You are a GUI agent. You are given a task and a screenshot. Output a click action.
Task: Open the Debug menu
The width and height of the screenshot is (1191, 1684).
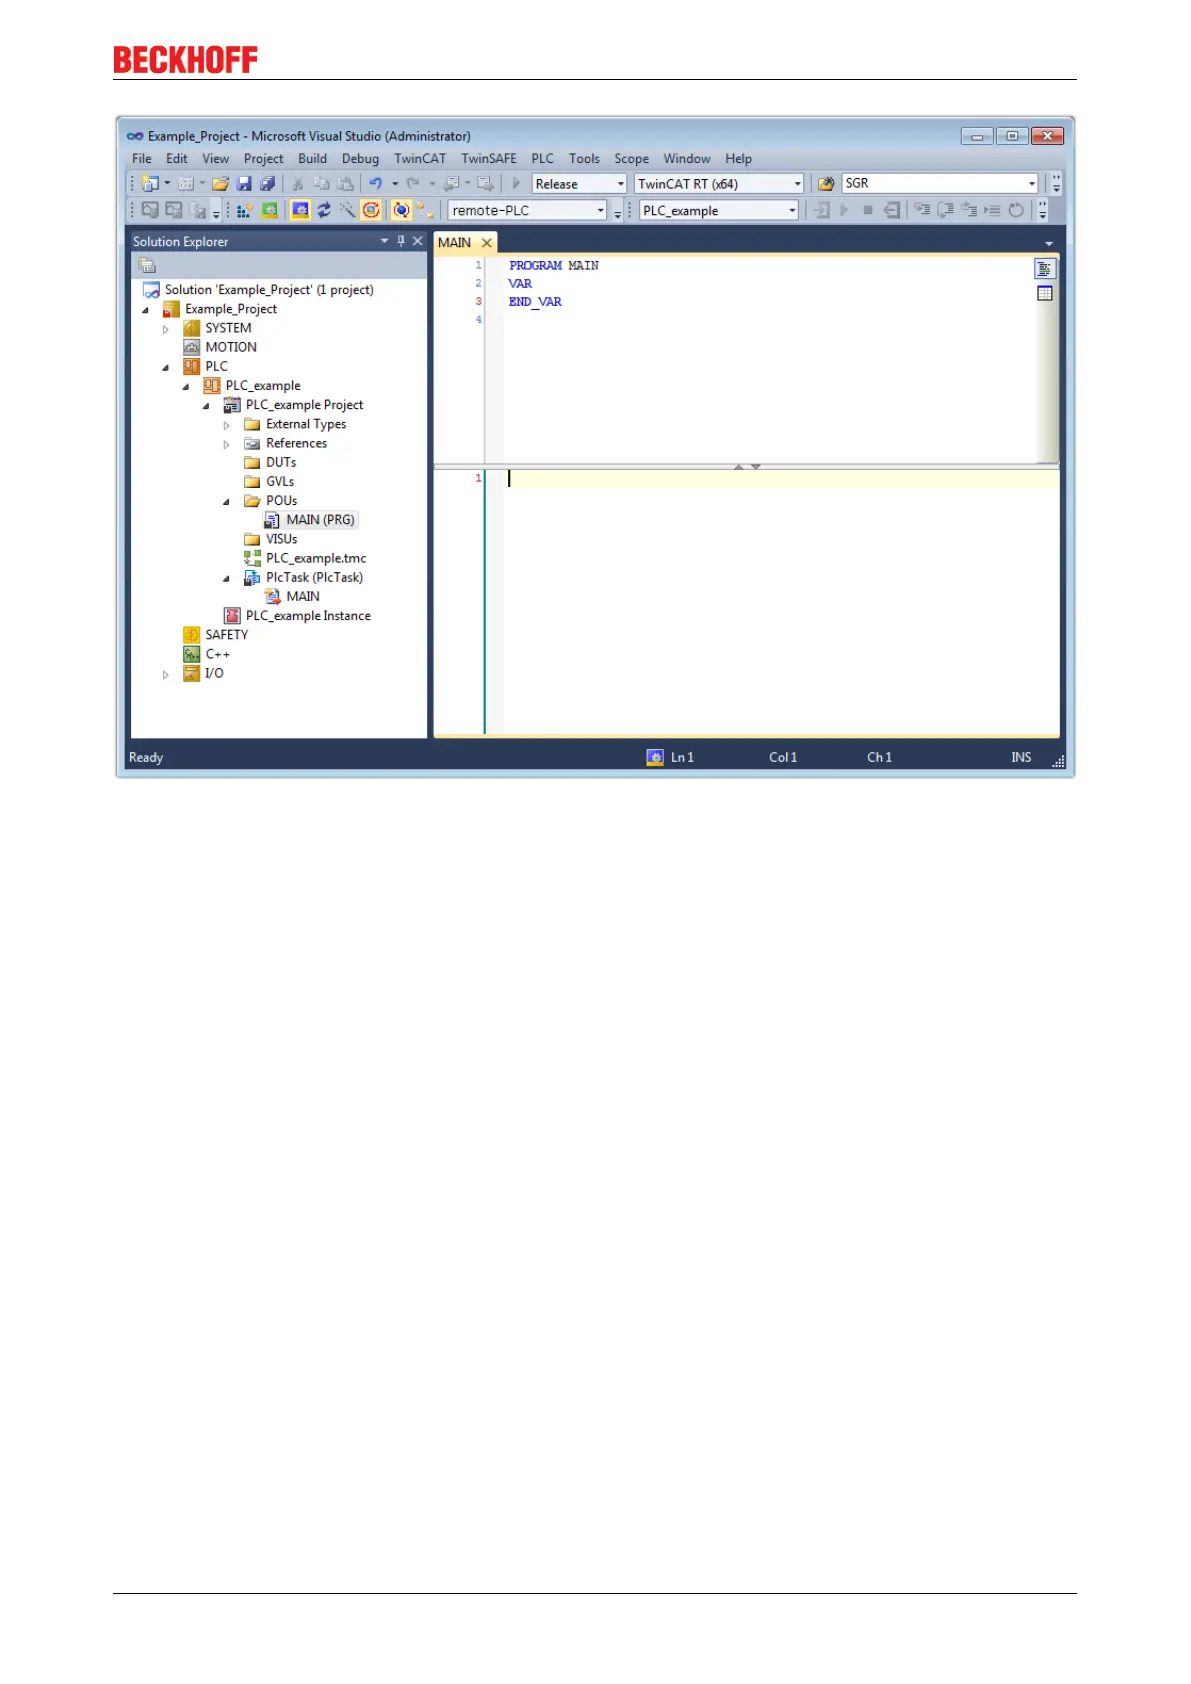tap(360, 158)
